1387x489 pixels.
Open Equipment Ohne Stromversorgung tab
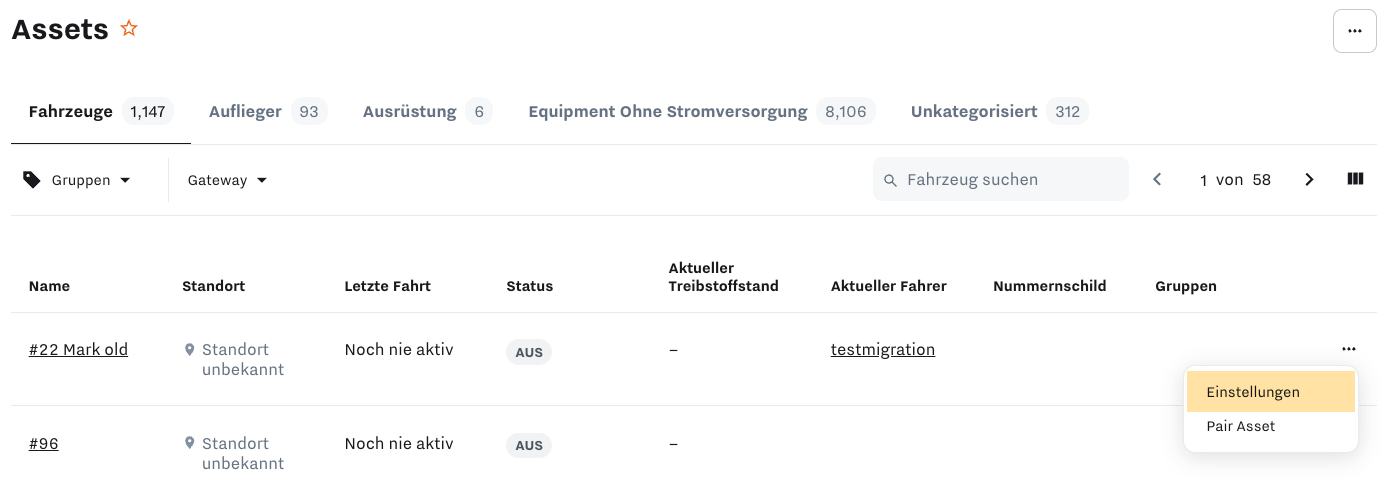(x=701, y=111)
